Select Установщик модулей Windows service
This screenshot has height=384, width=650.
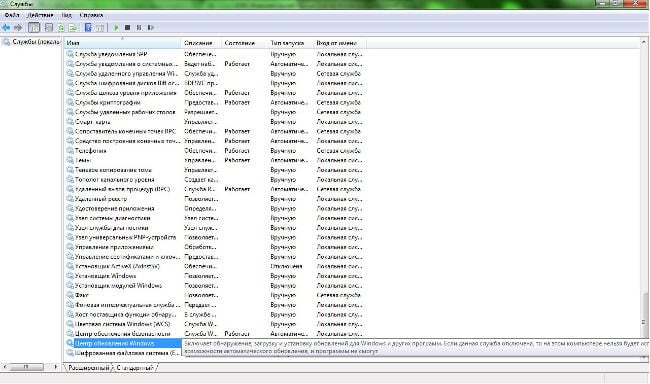point(215,285)
